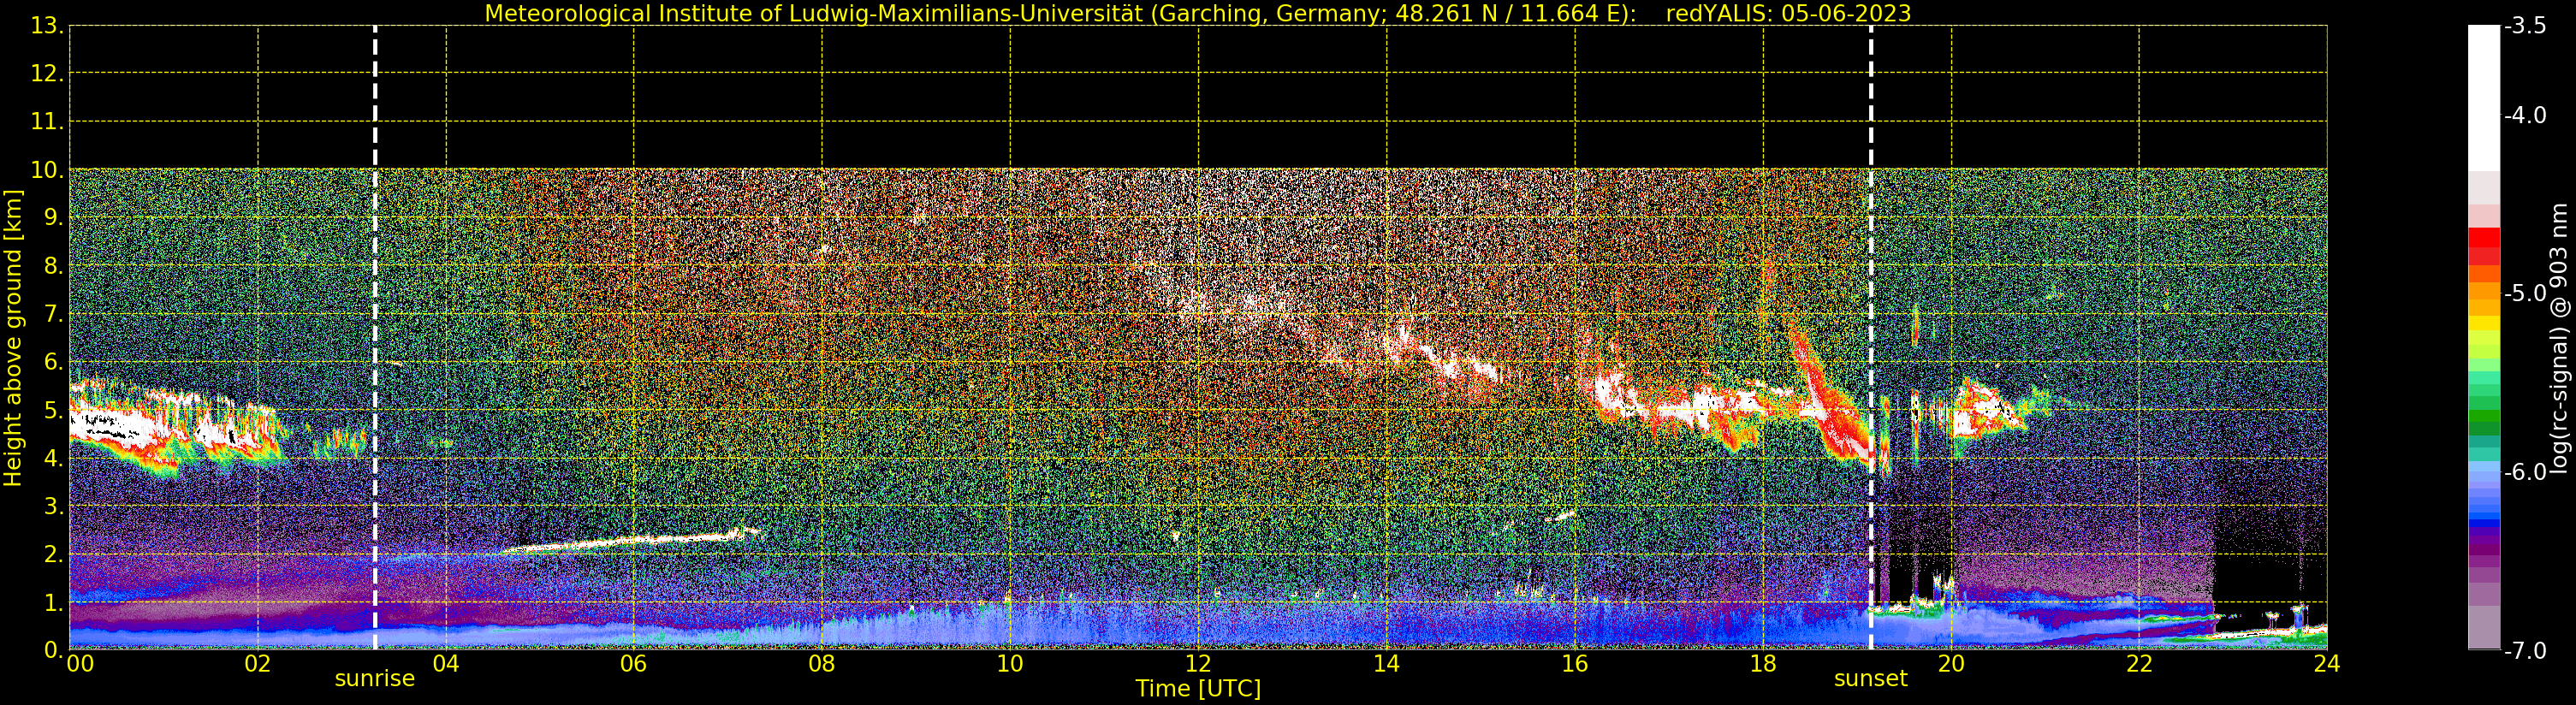Click the '-5.0' colorbar value

[x=2525, y=293]
